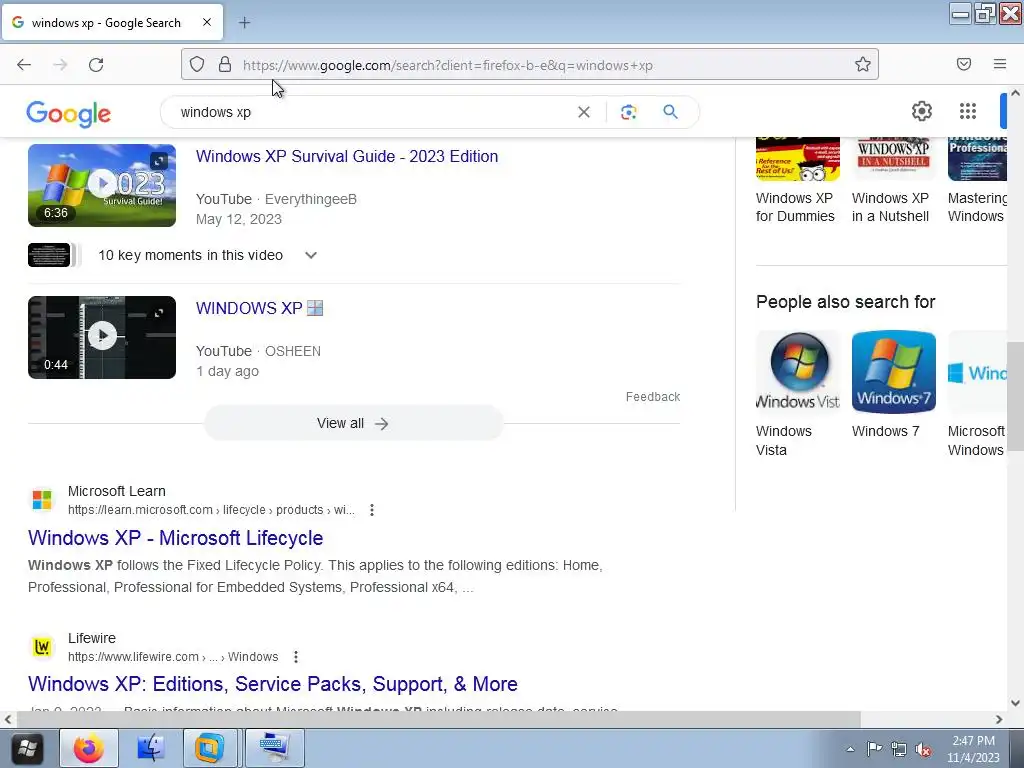View site security padlock info
This screenshot has width=1024, height=768.
[x=225, y=65]
